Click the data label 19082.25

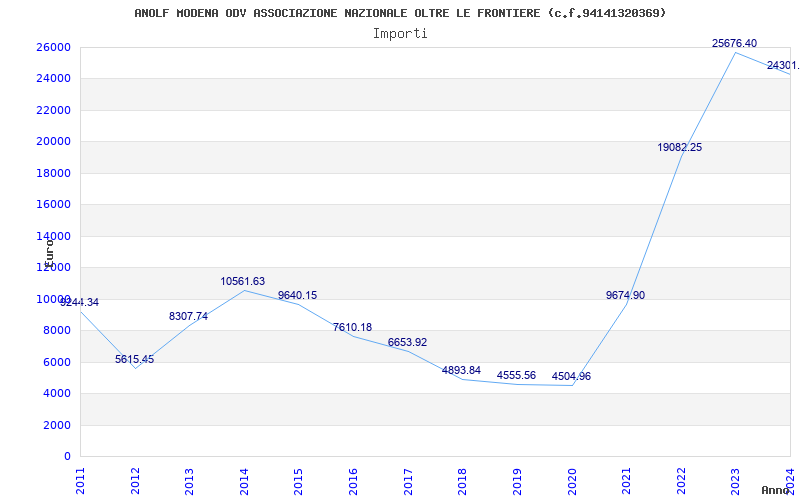click(680, 147)
